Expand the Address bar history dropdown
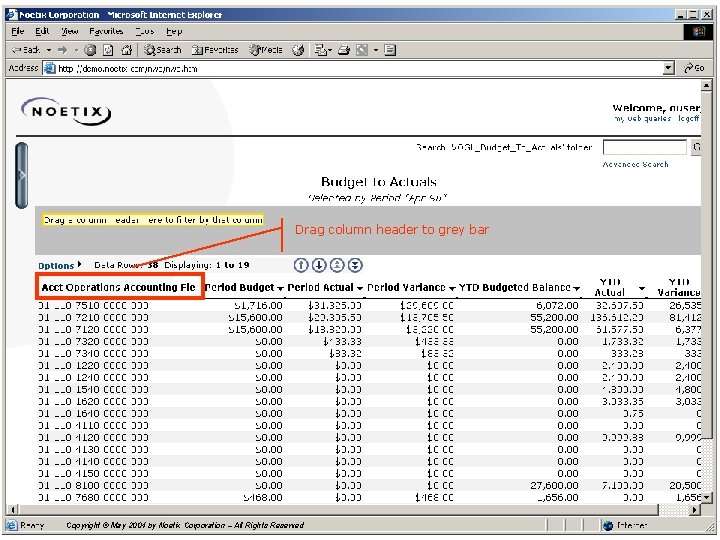Screen dimensions: 720x540 point(669,68)
